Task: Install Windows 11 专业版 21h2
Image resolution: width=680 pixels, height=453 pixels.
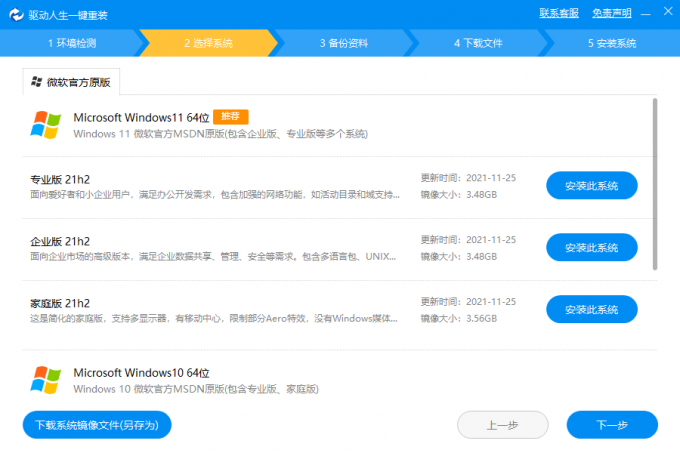Action: coord(591,186)
